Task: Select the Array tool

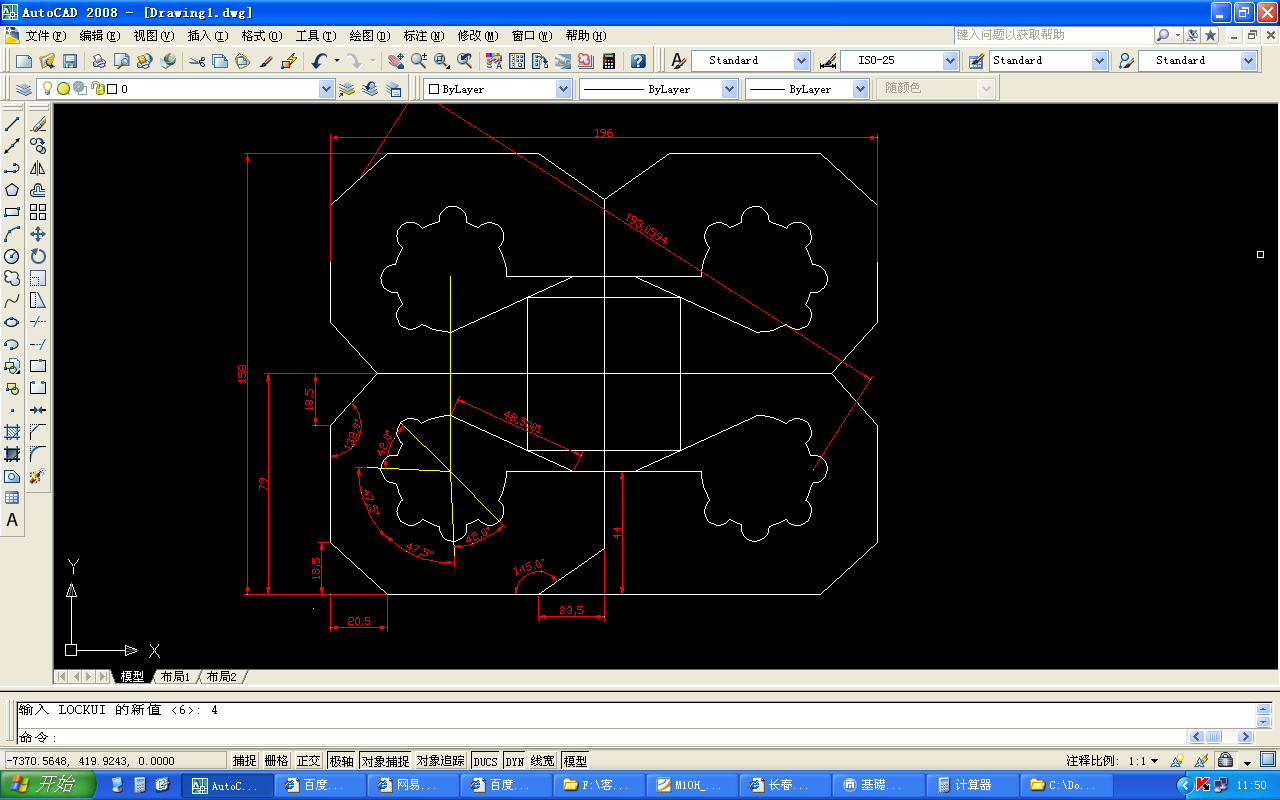Action: 38,212
